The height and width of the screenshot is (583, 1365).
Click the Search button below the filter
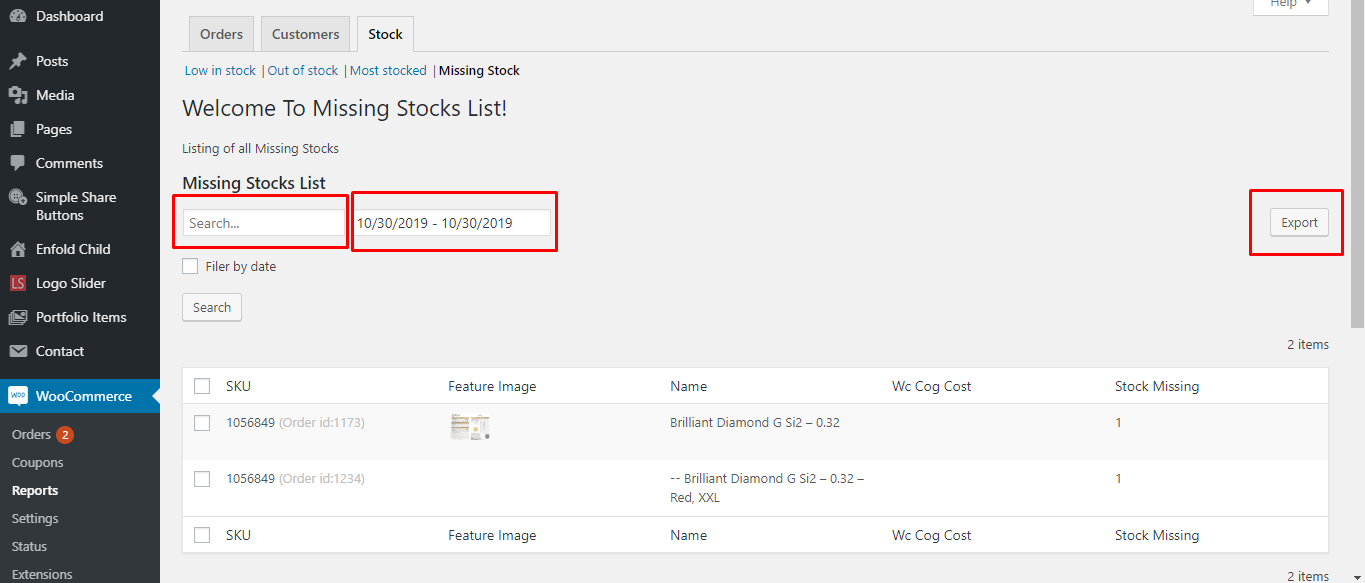point(212,307)
